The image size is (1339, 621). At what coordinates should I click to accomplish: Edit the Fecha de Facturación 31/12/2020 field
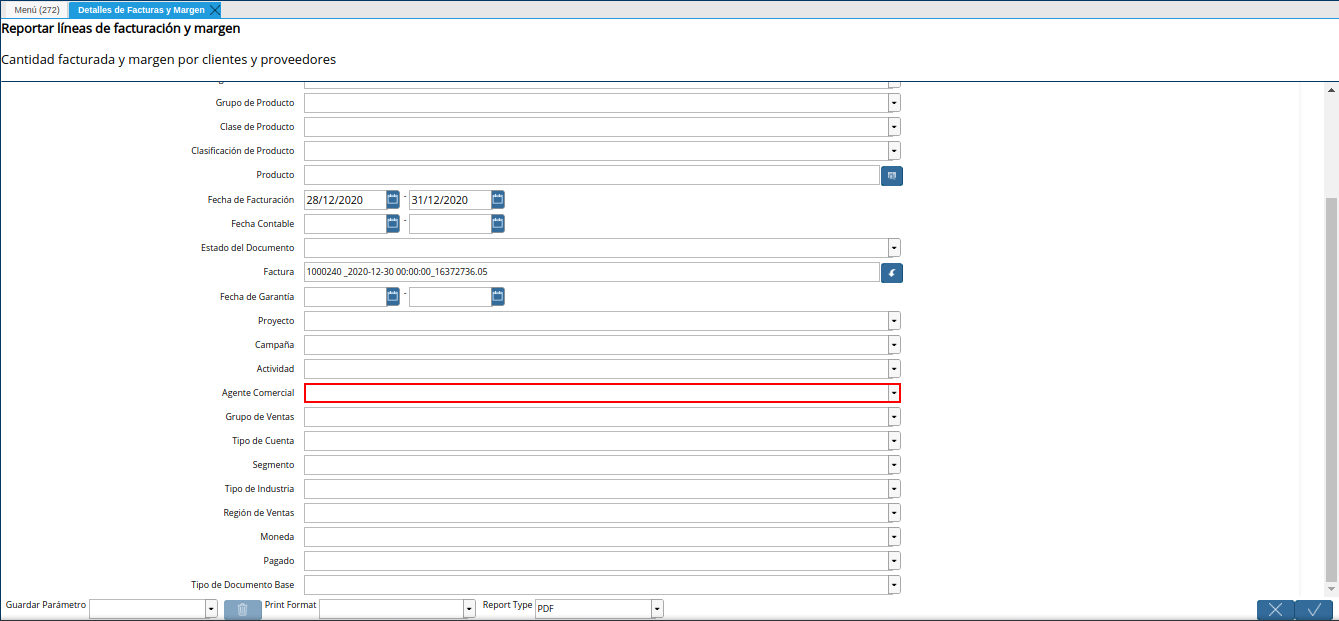(x=450, y=200)
